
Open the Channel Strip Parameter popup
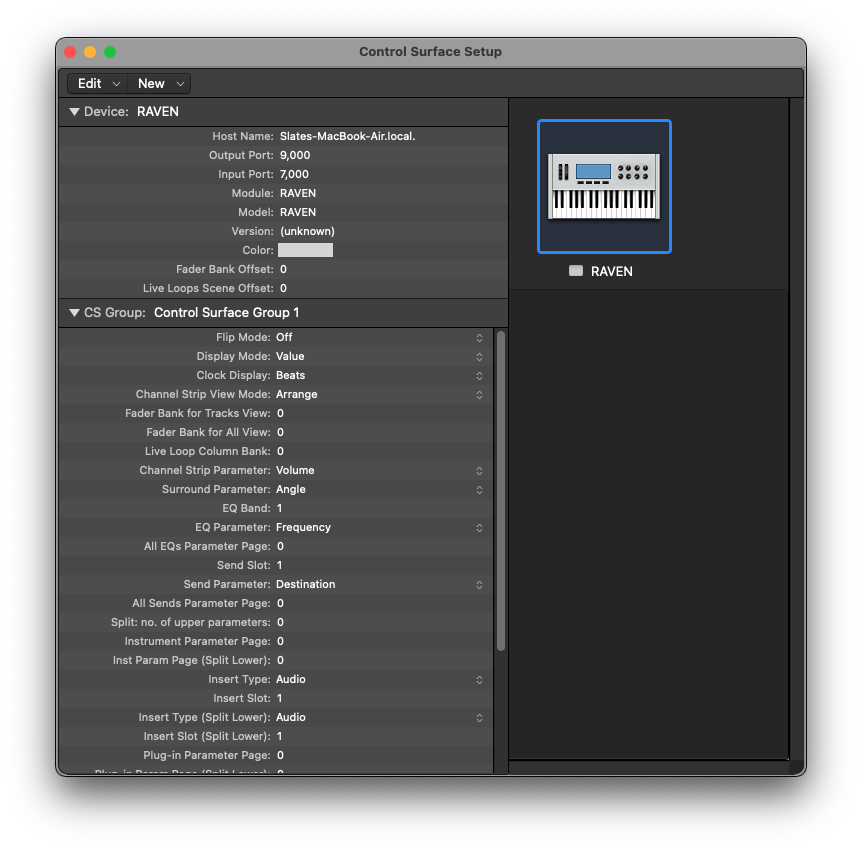click(x=479, y=471)
